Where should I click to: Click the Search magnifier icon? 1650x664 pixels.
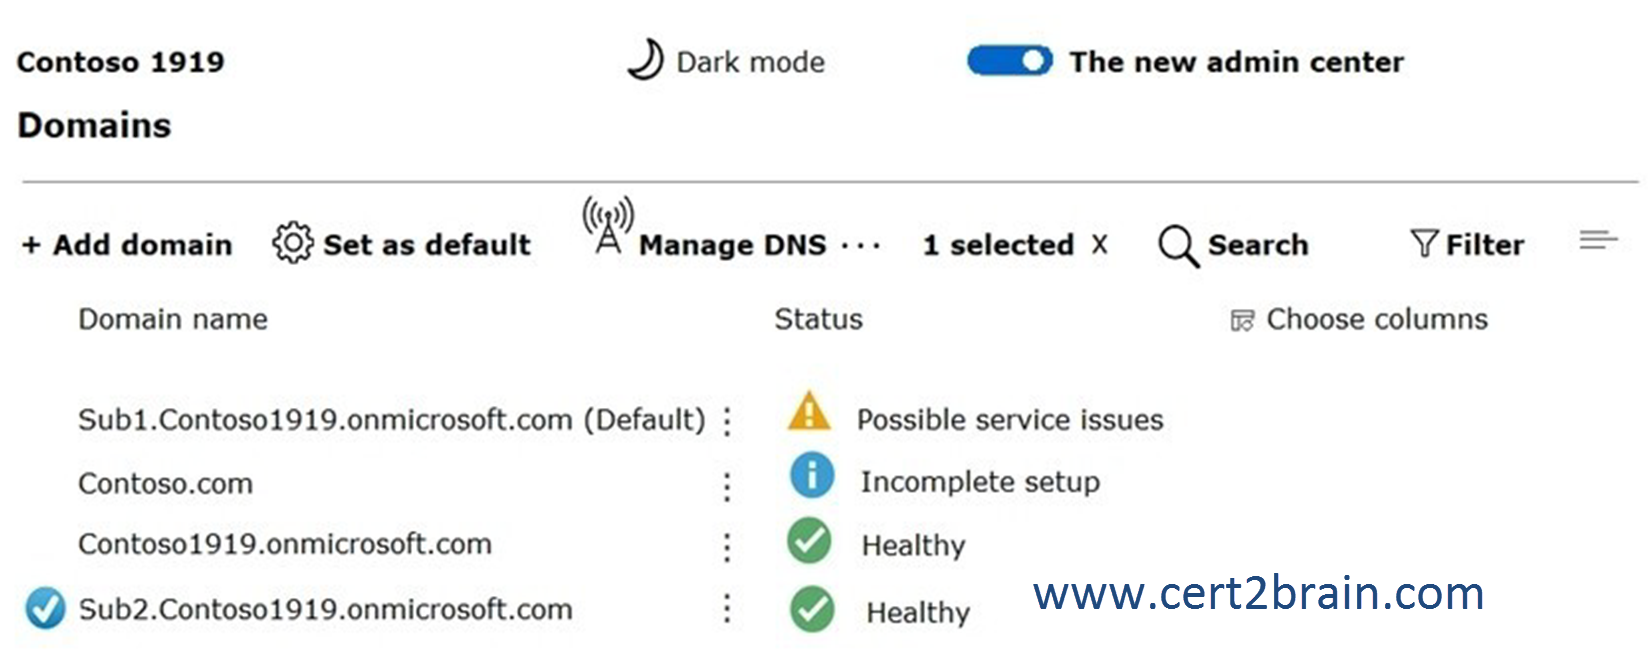click(x=1178, y=246)
